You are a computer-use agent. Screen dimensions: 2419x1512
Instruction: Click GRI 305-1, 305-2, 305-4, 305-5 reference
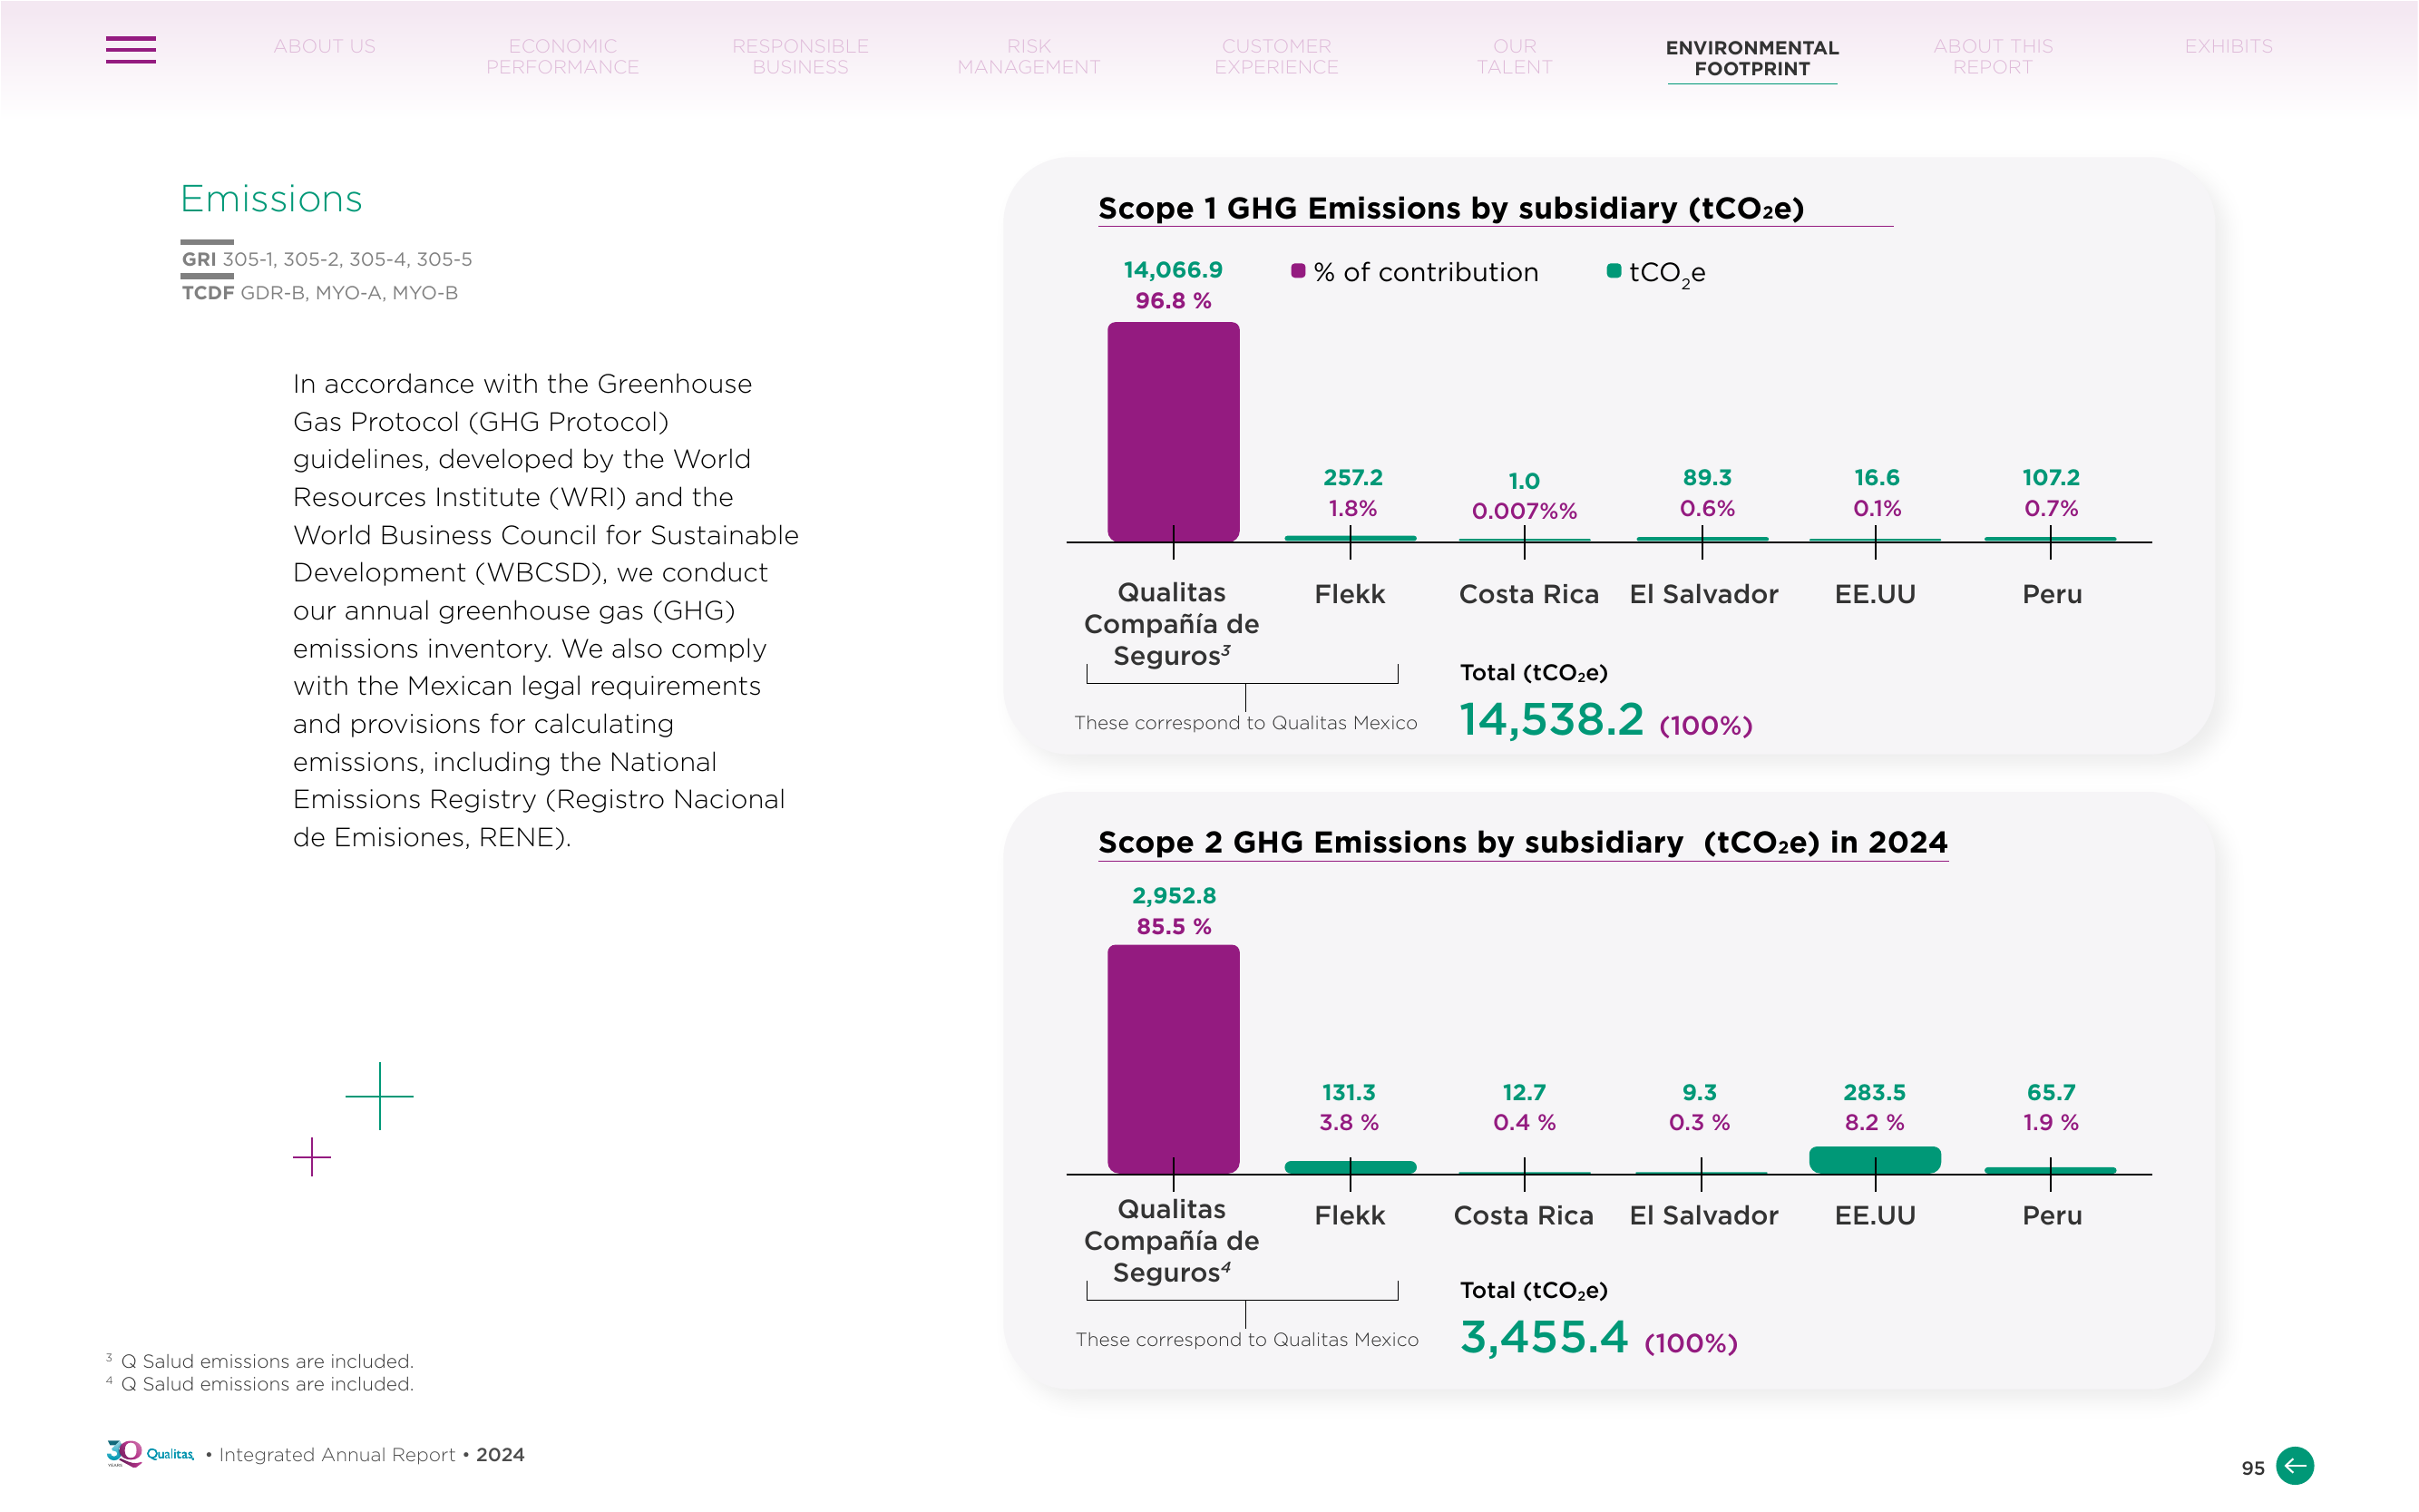point(327,259)
